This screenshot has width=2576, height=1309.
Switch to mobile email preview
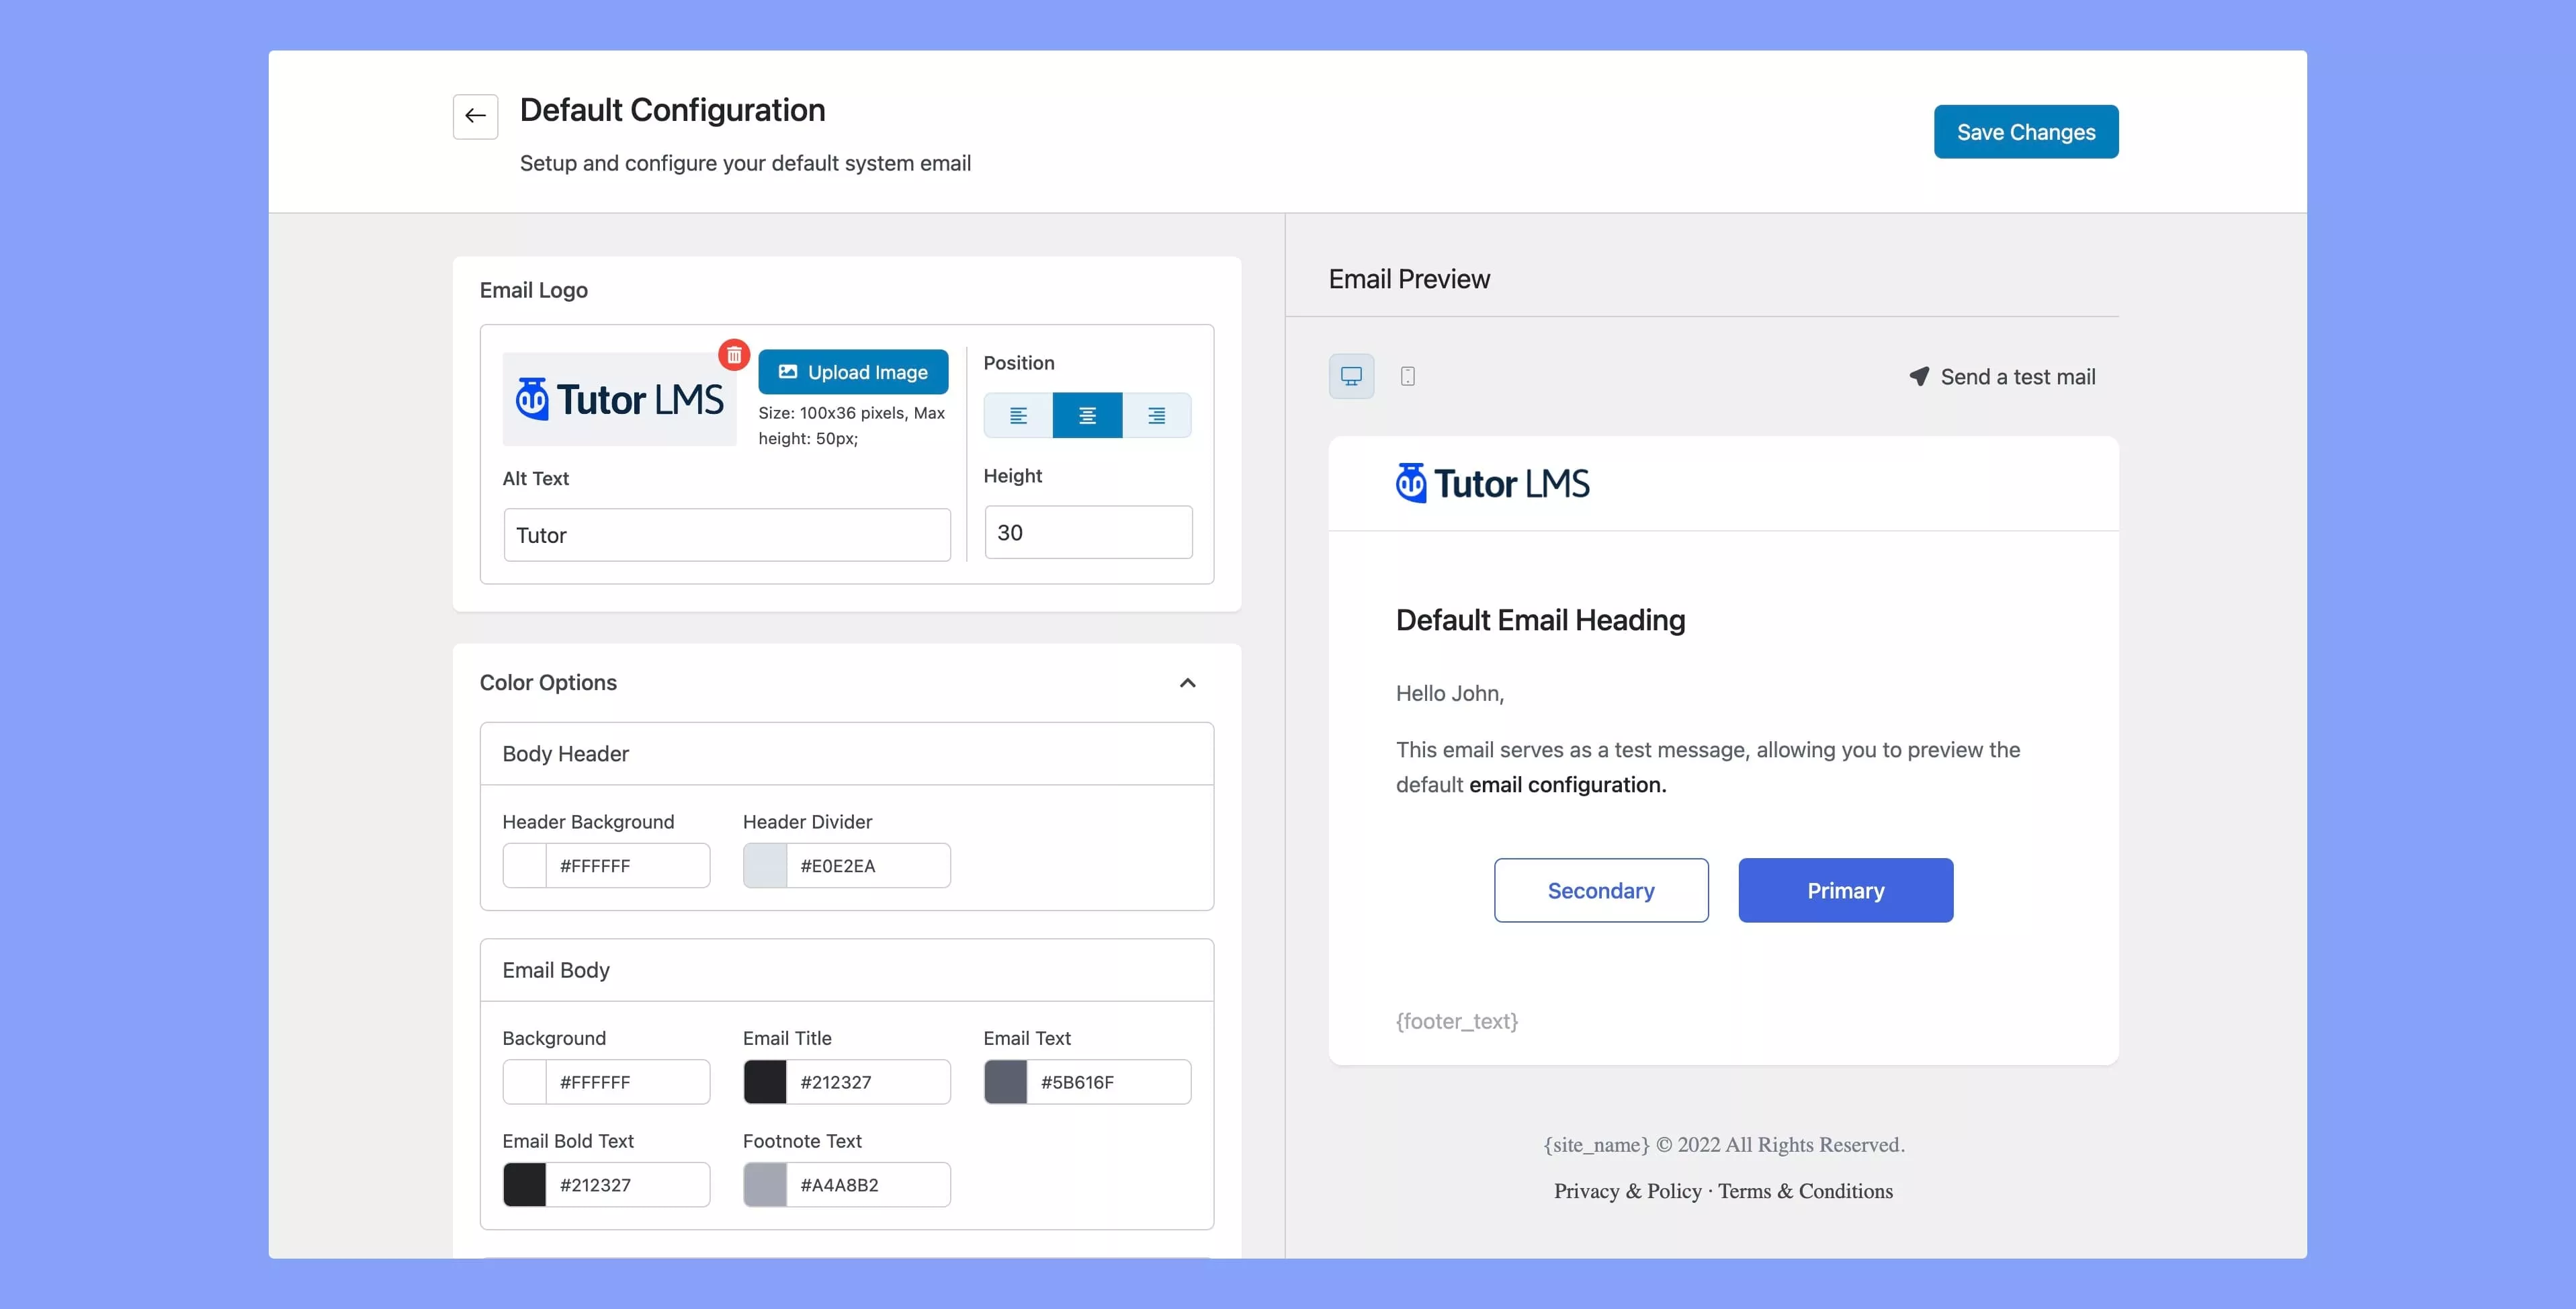tap(1407, 376)
